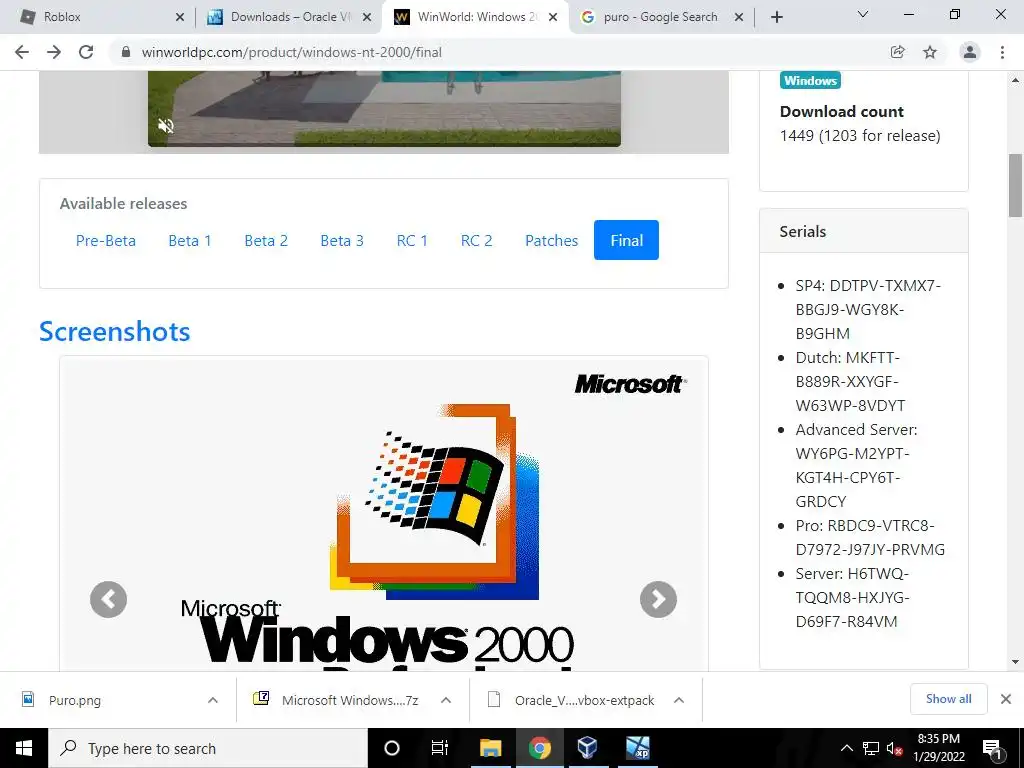This screenshot has height=768, width=1024.
Task: Click the Windows 2000 screenshot image
Action: (384, 514)
